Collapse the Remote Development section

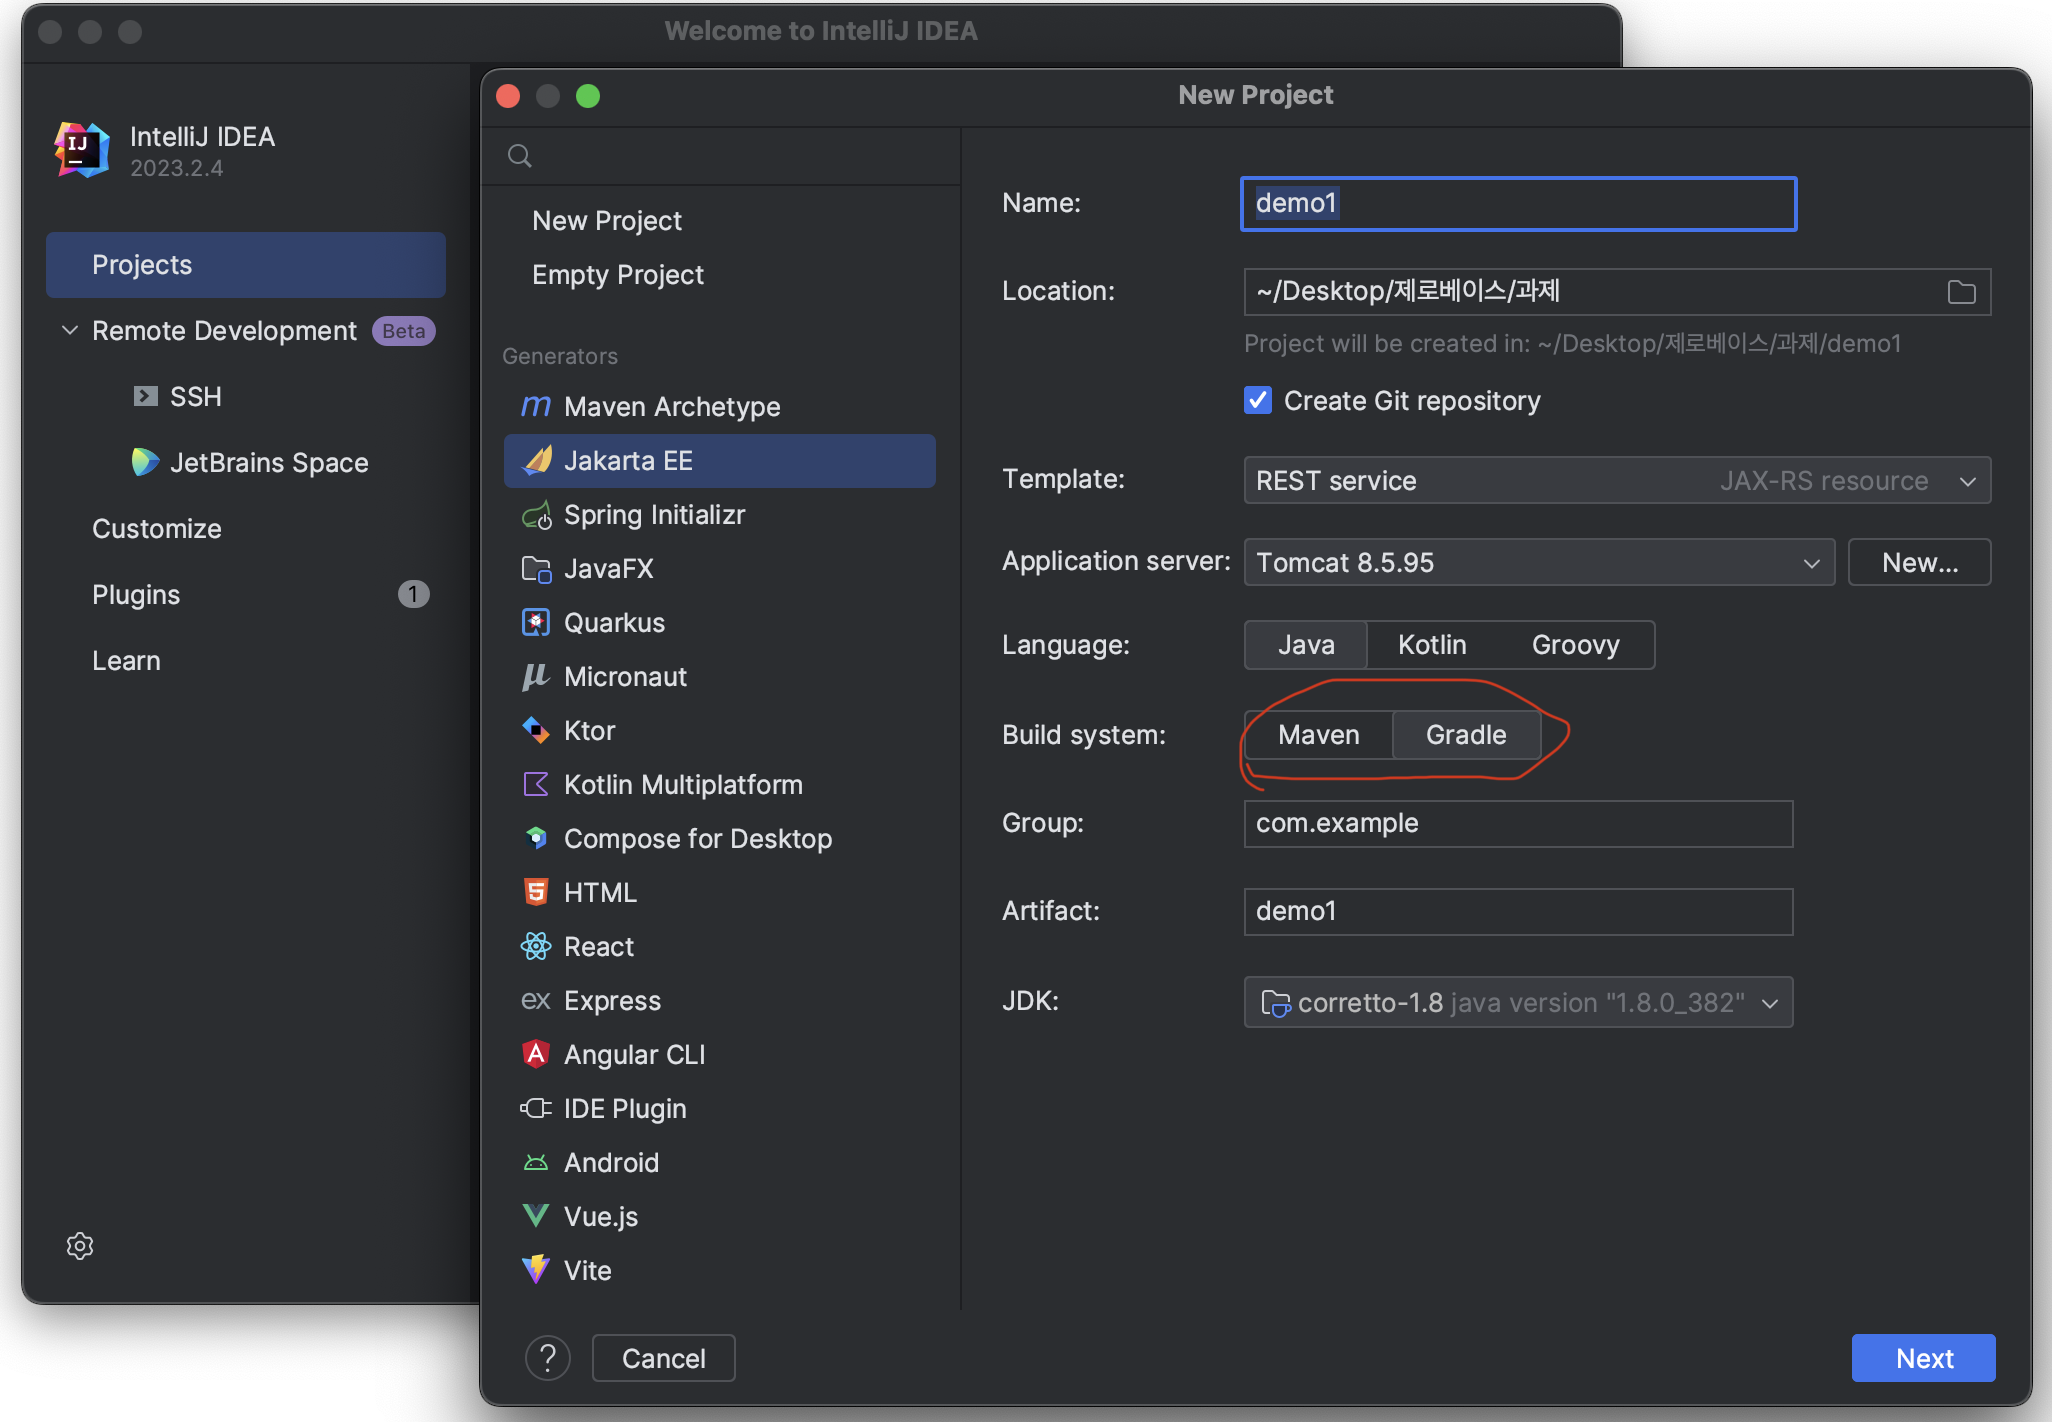(x=70, y=330)
